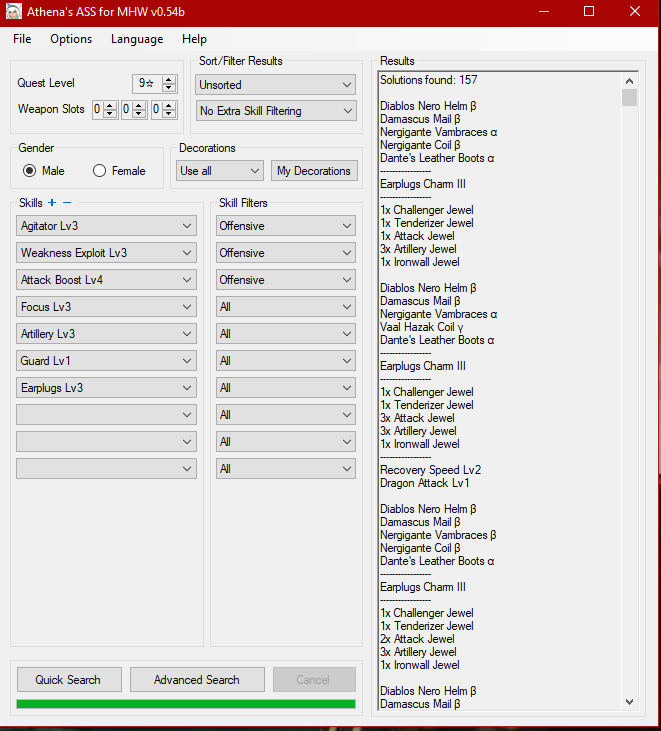
Task: Start a Quick Search
Action: (x=69, y=680)
